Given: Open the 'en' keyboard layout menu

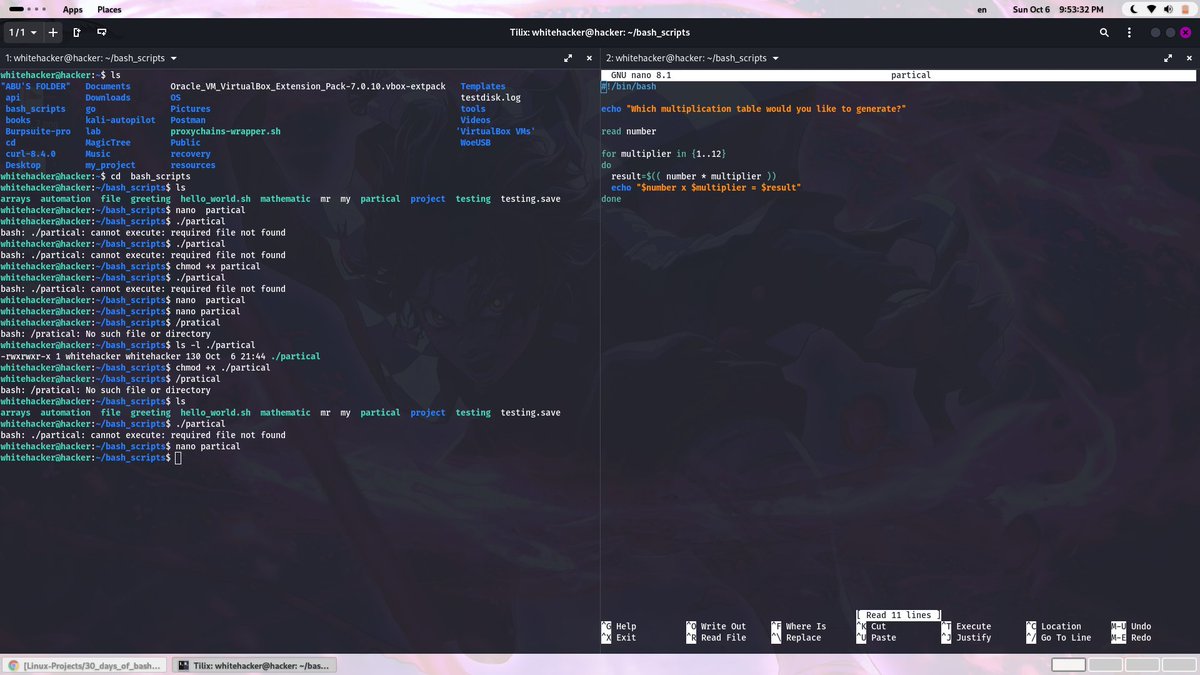Looking at the screenshot, I should [982, 9].
